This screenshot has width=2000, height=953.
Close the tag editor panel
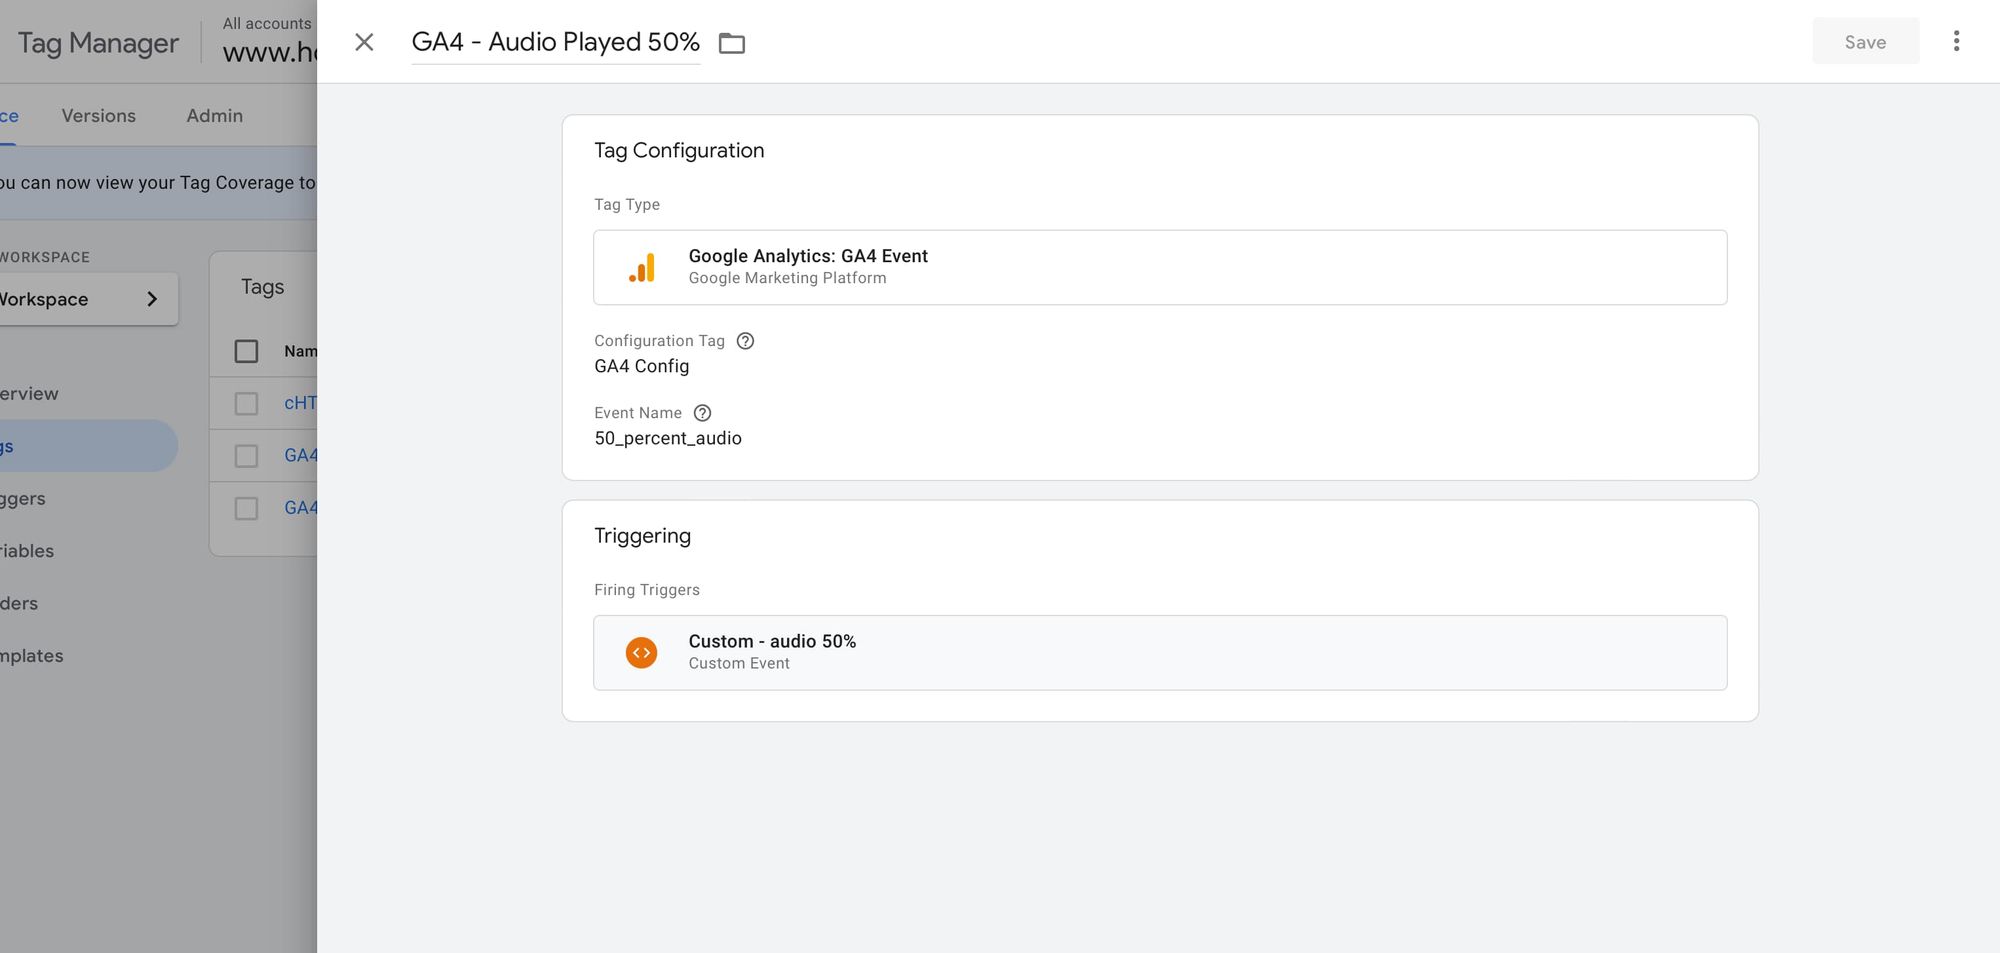(x=364, y=42)
